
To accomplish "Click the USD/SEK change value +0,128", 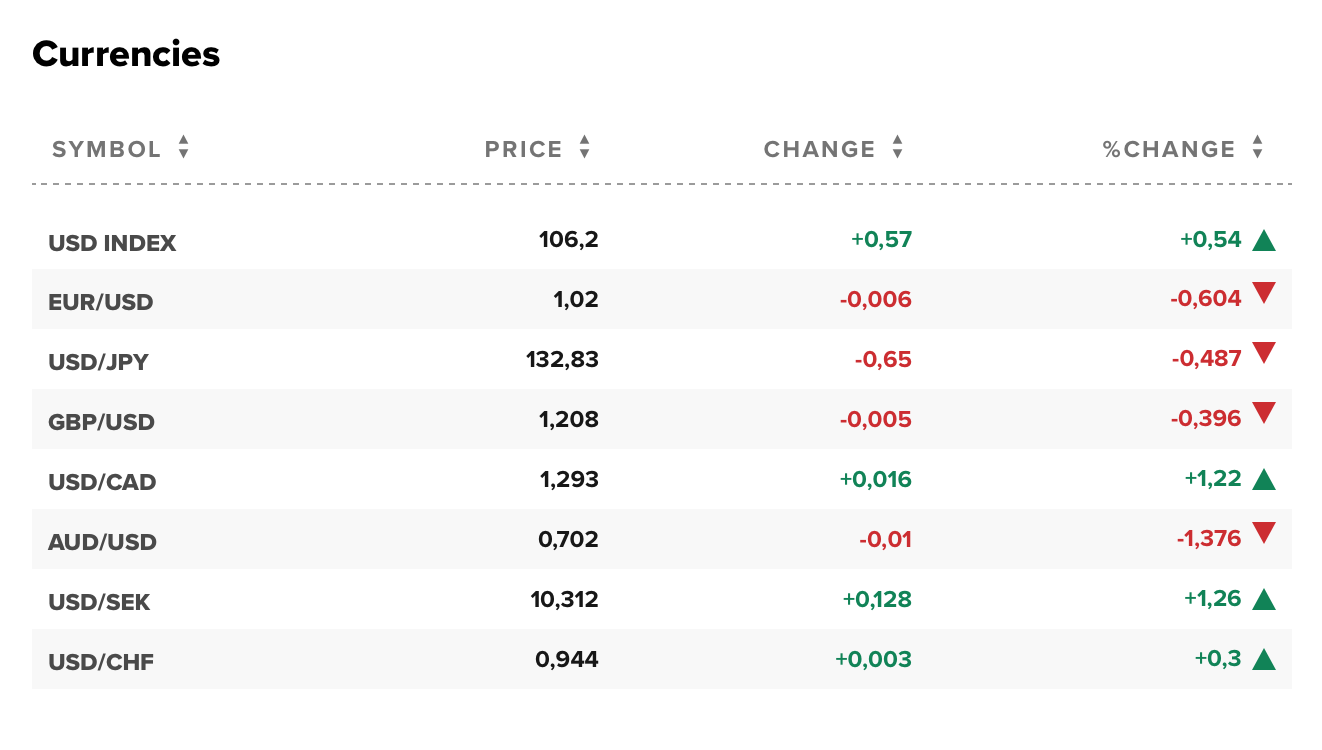I will click(x=877, y=599).
